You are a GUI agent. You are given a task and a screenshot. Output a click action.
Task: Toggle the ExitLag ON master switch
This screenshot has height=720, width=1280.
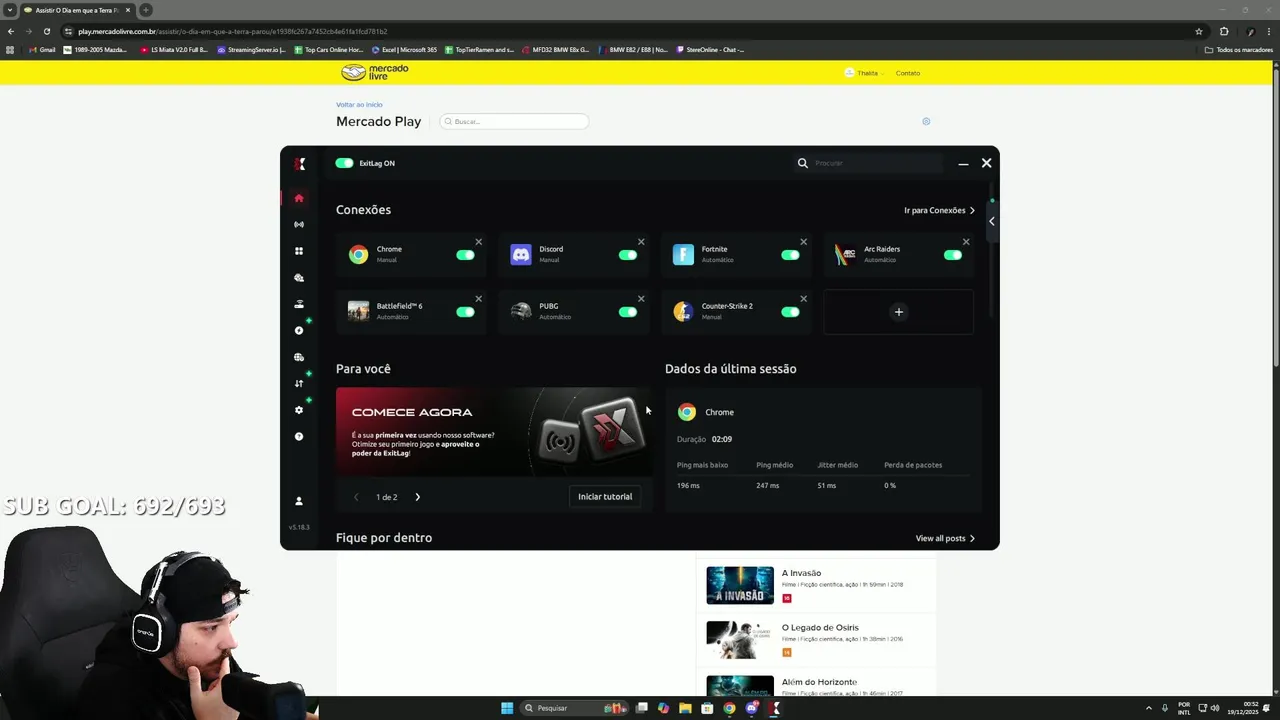(x=344, y=163)
